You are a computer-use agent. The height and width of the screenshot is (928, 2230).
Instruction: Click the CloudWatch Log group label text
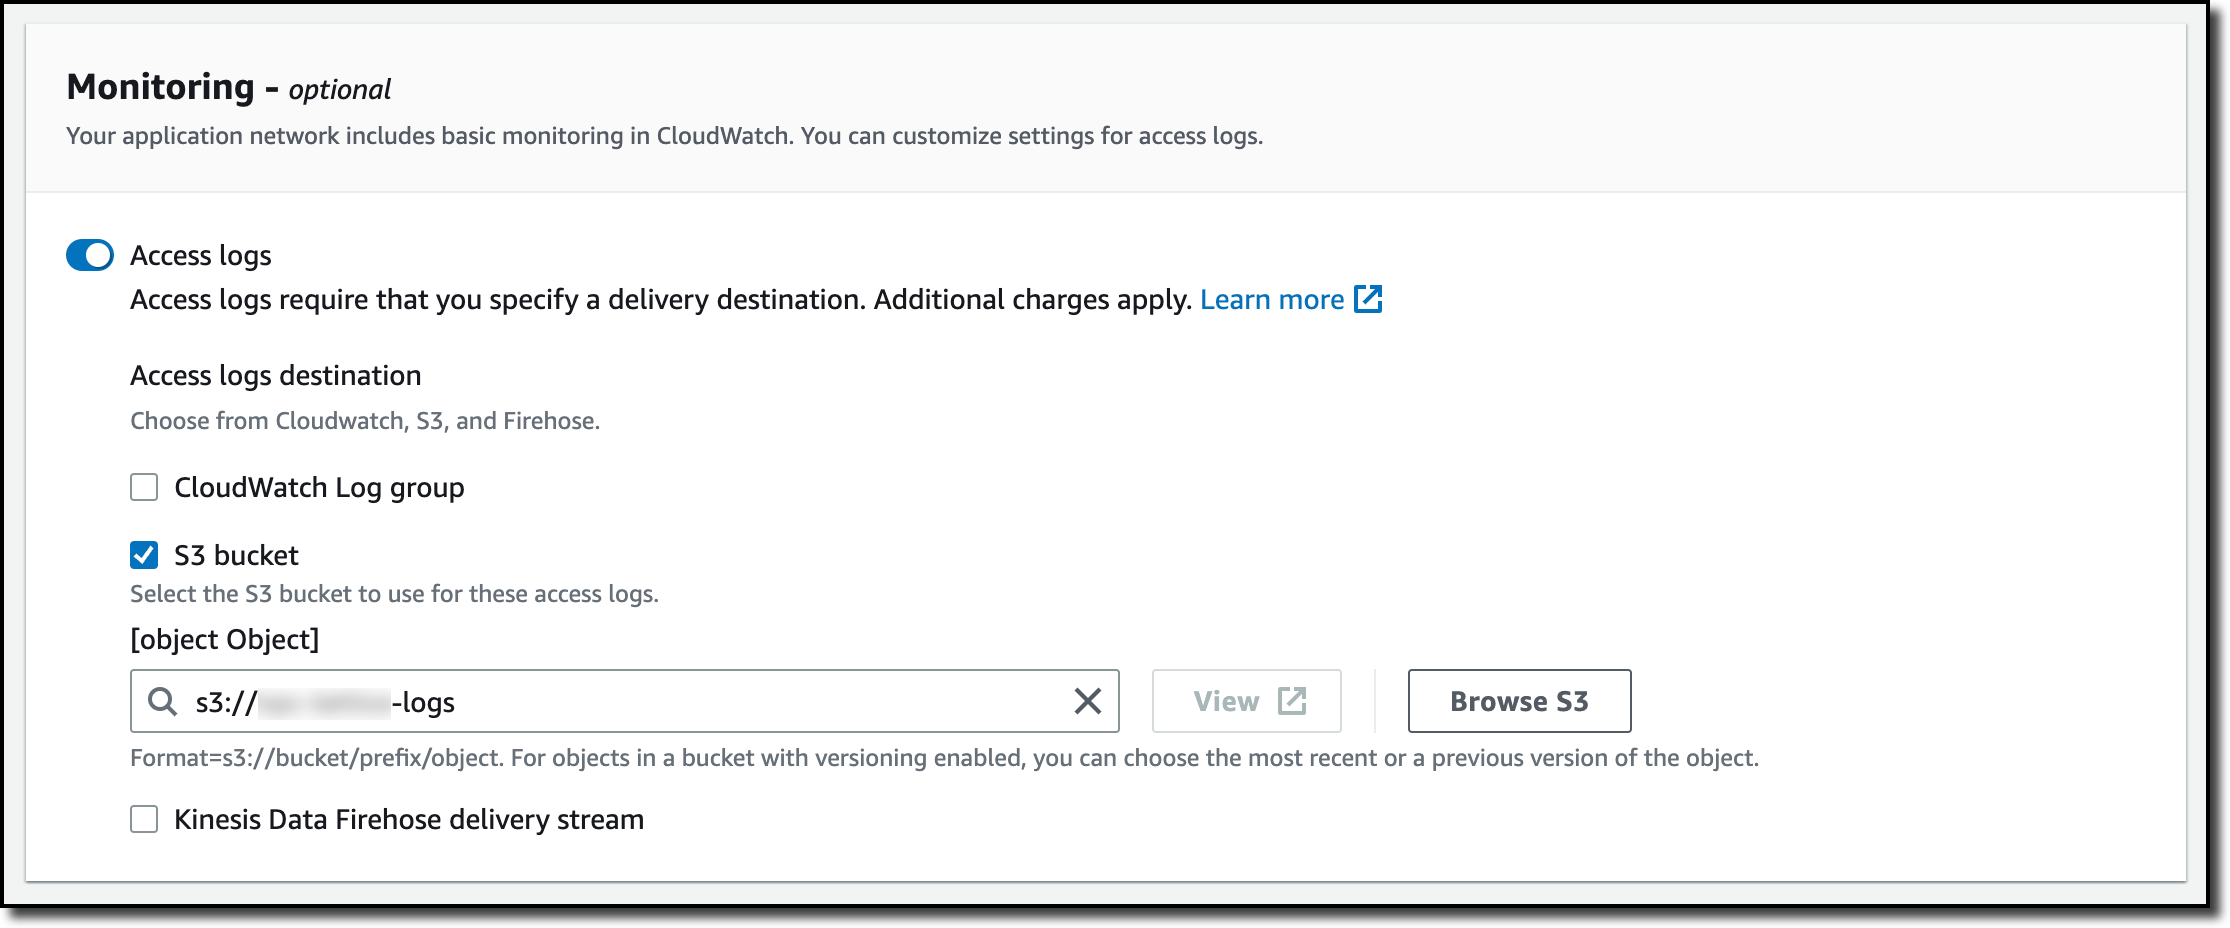(x=319, y=488)
